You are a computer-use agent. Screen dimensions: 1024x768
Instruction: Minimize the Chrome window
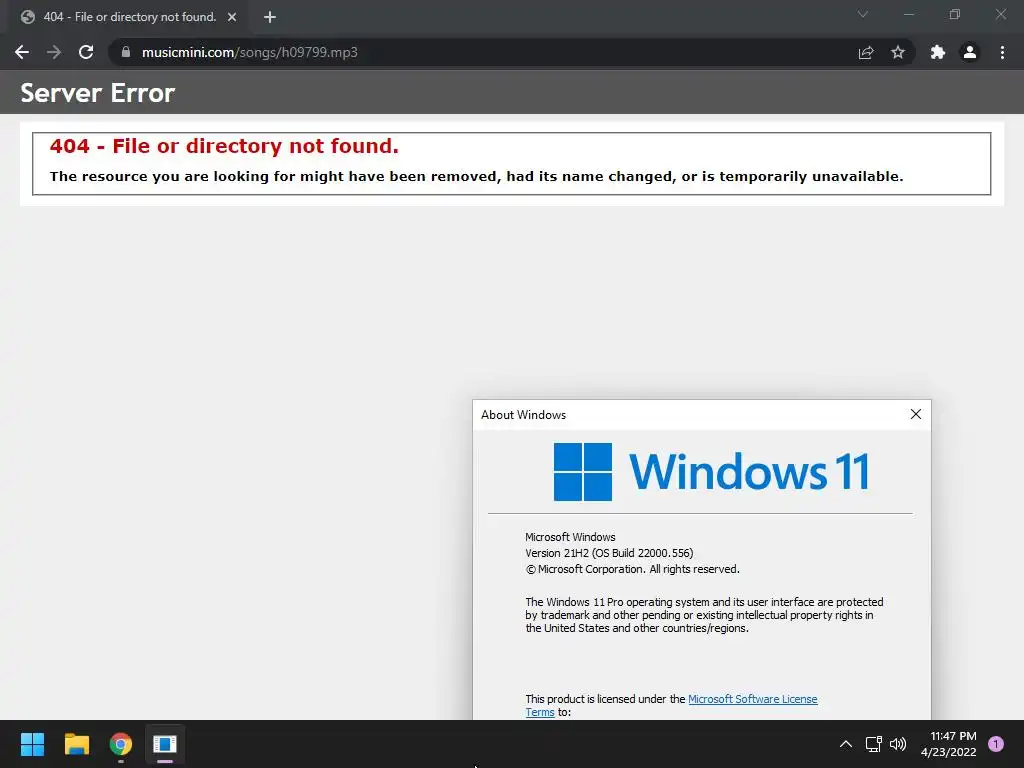[909, 14]
